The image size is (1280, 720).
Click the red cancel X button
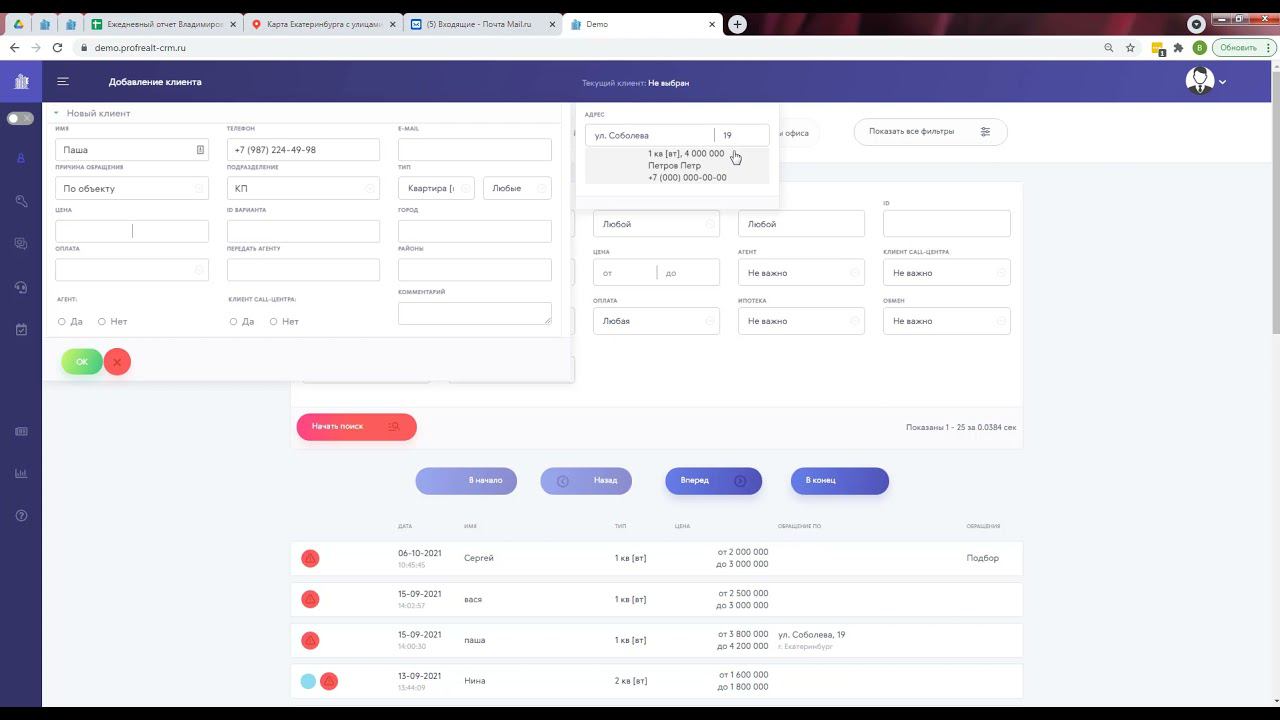click(x=117, y=362)
